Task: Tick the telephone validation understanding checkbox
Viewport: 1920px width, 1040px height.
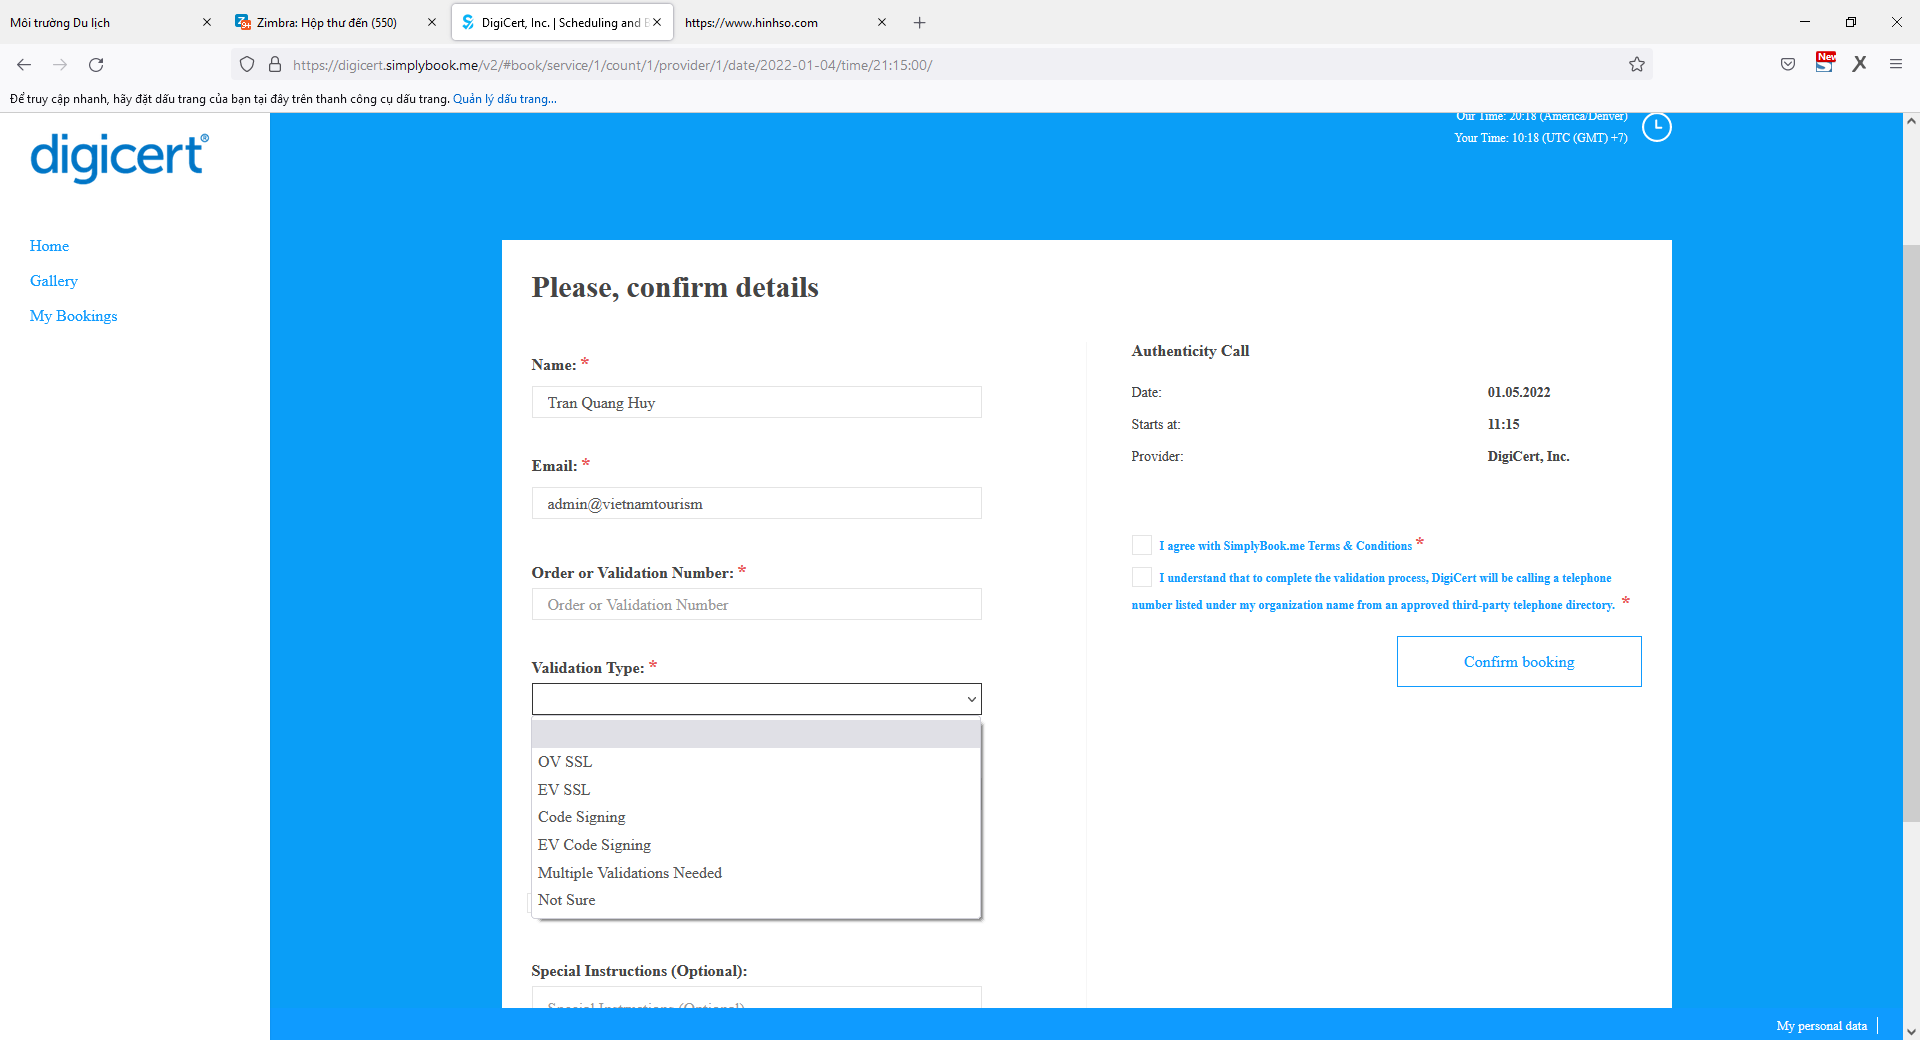Action: coord(1142,577)
